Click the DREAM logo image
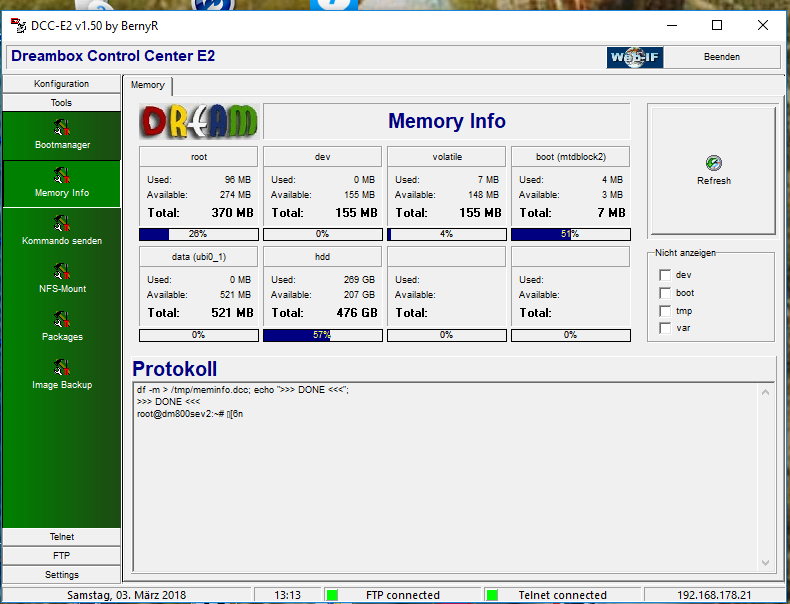This screenshot has width=790, height=604. click(x=199, y=121)
